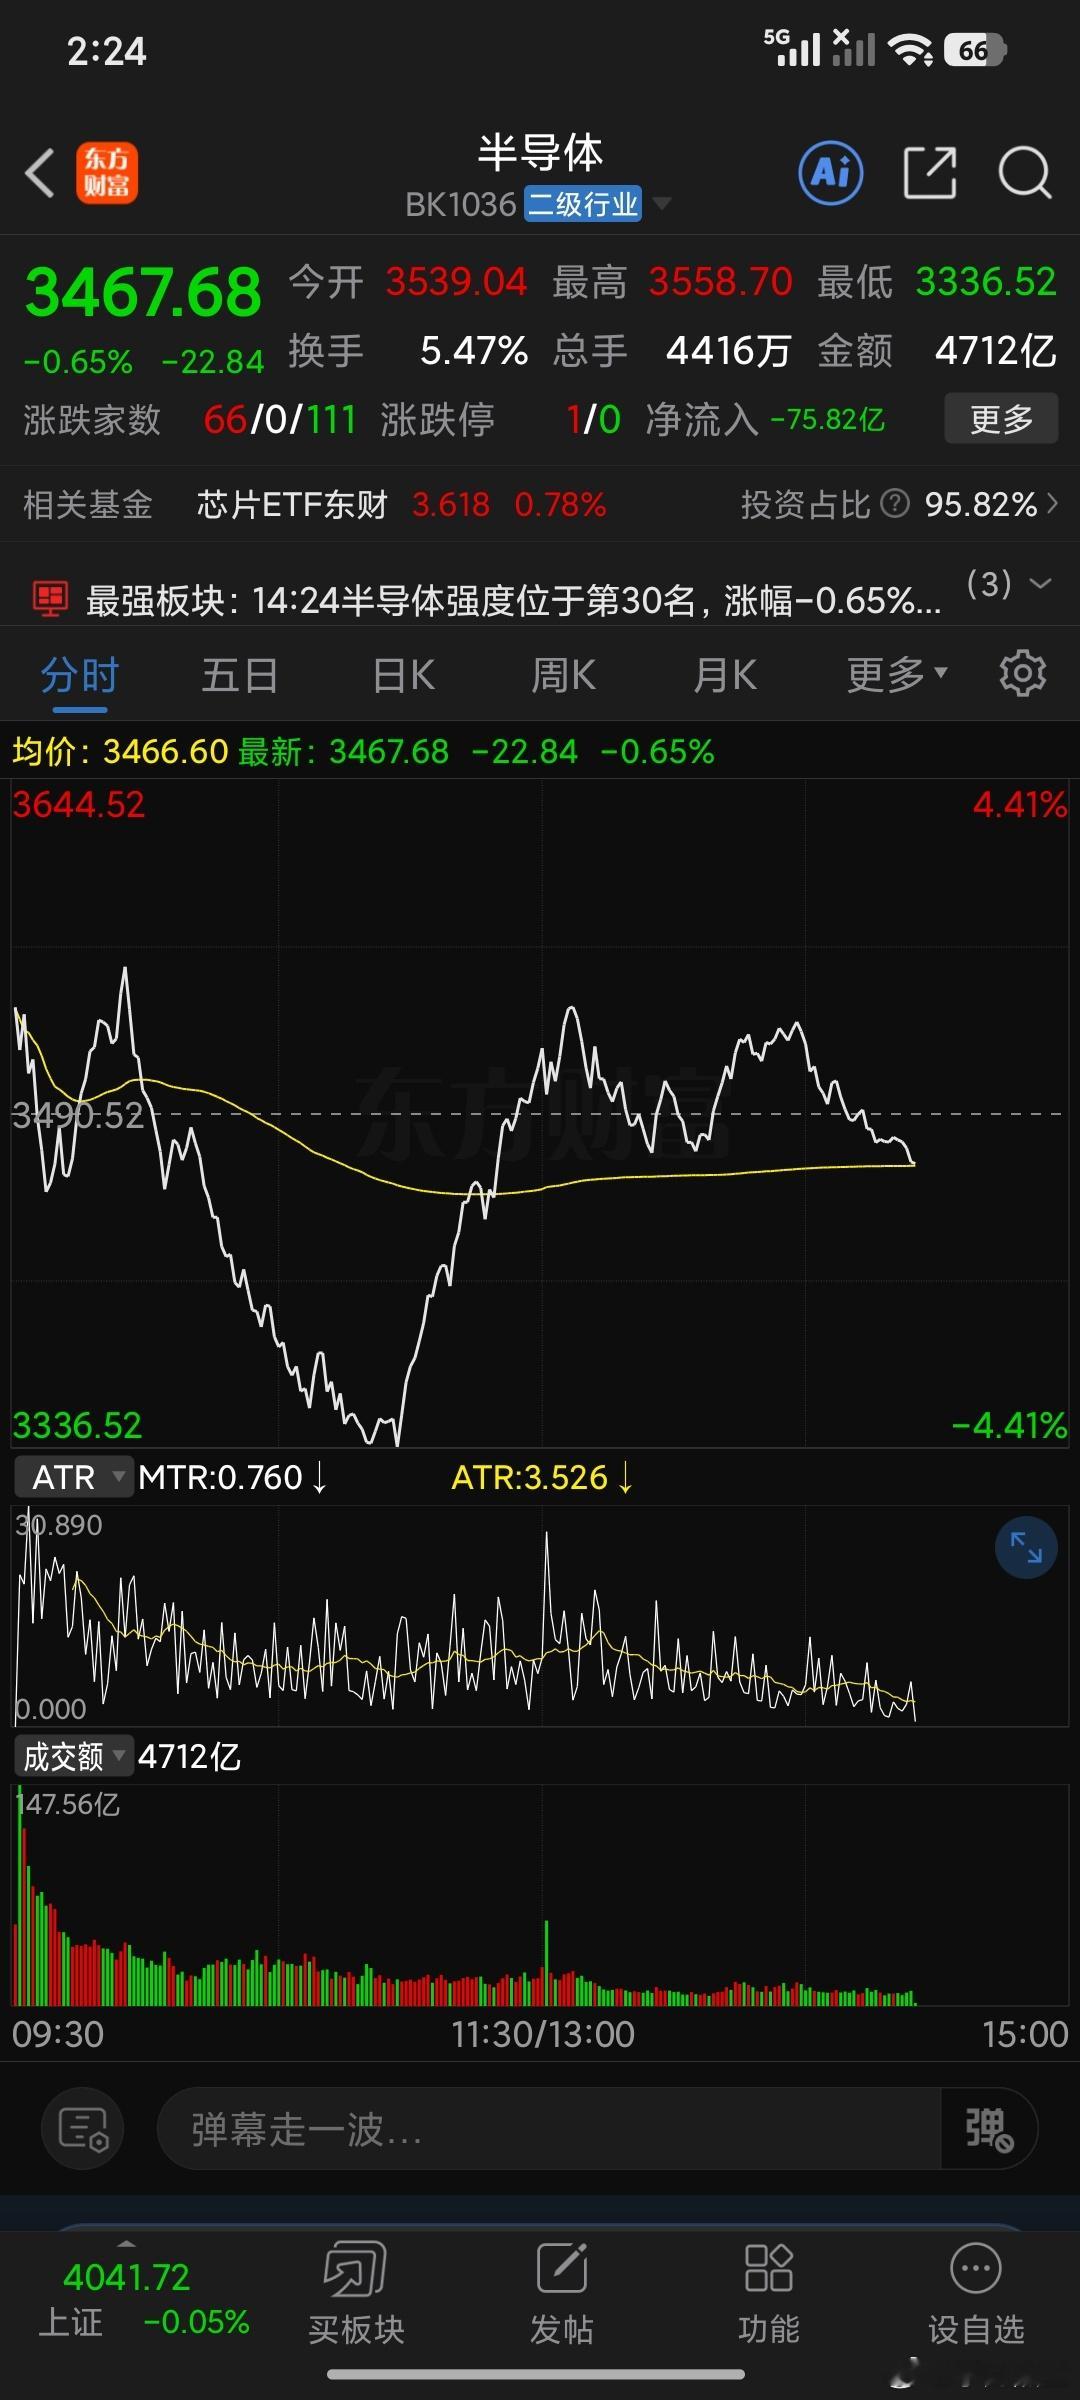Tap the 金额 4712亿 value
This screenshot has width=1080, height=2400.
pyautogui.click(x=996, y=351)
